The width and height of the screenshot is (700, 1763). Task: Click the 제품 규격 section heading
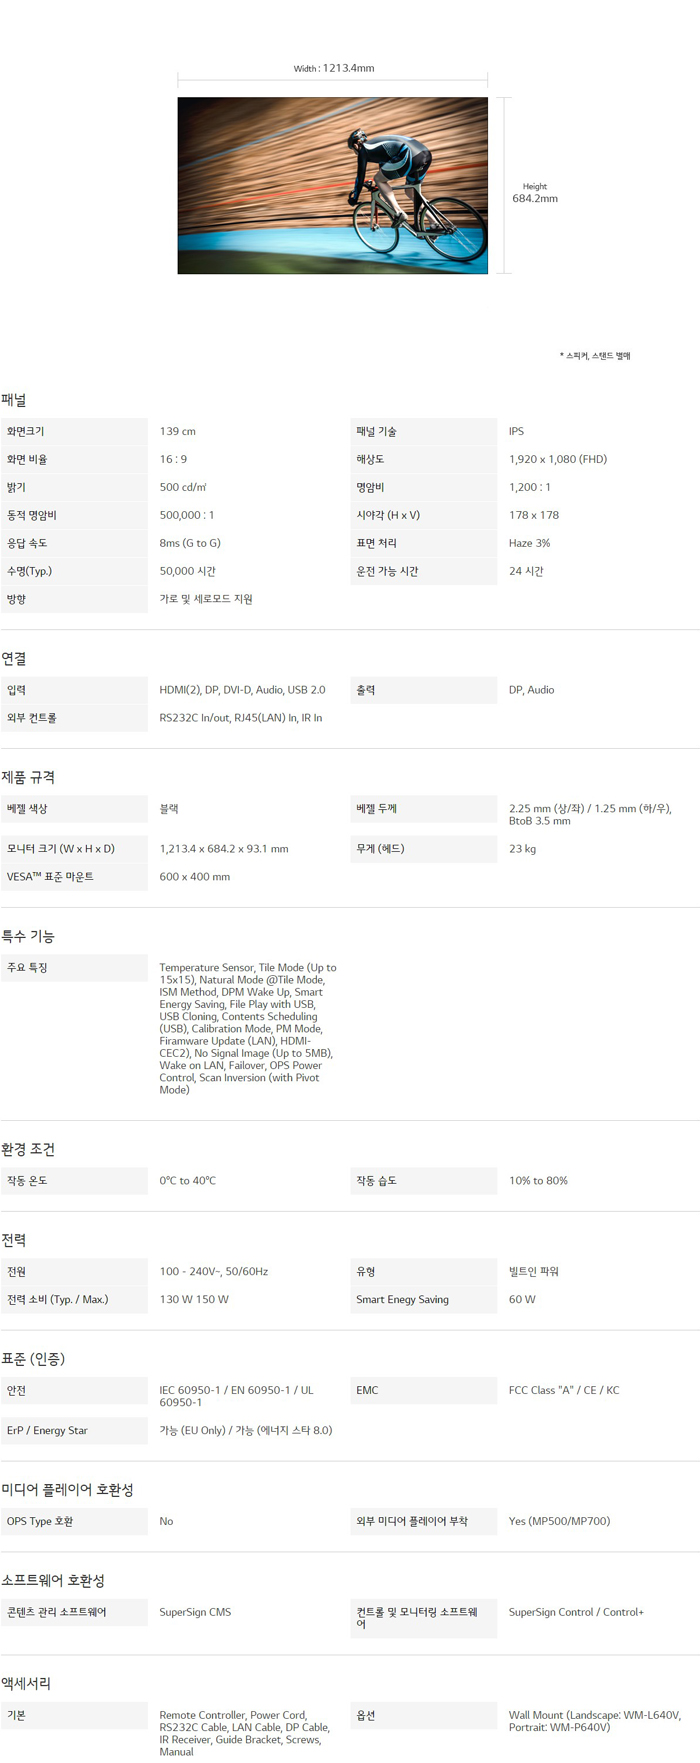28,777
